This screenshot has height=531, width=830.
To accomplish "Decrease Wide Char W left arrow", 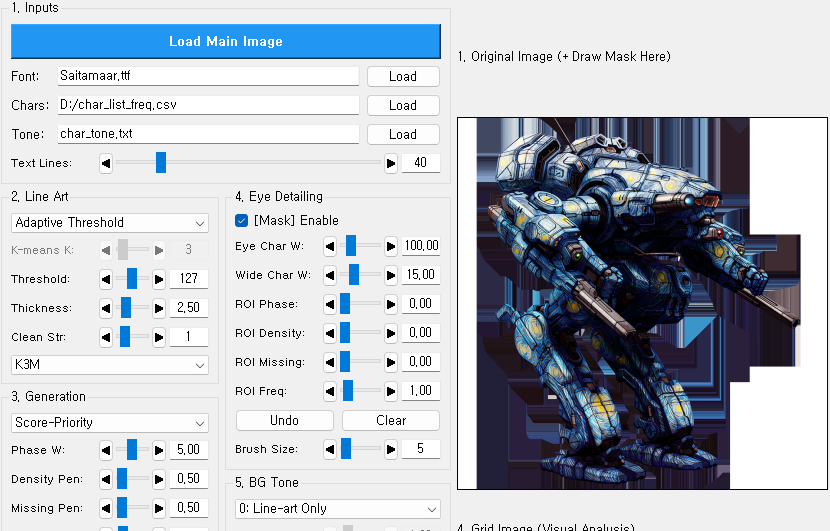I will tap(330, 275).
